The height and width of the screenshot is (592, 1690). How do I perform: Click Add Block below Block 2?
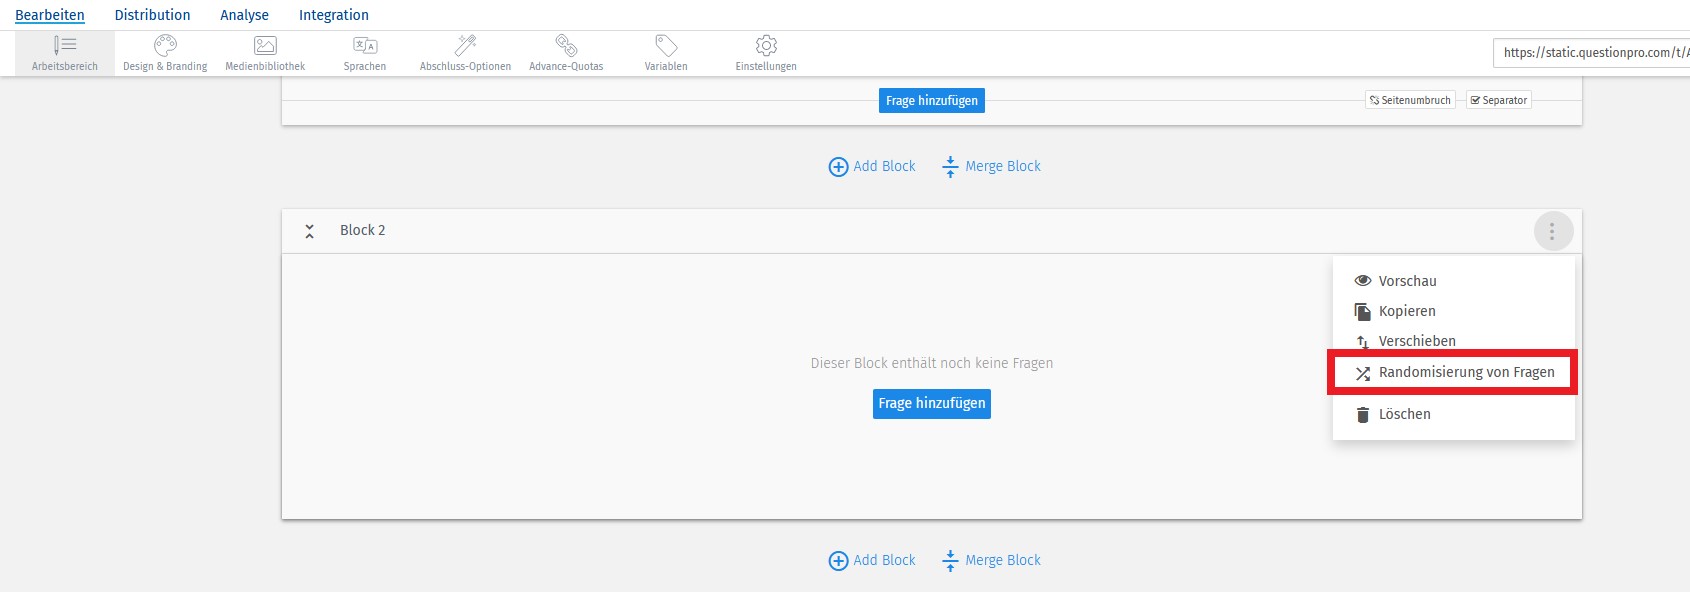click(872, 561)
